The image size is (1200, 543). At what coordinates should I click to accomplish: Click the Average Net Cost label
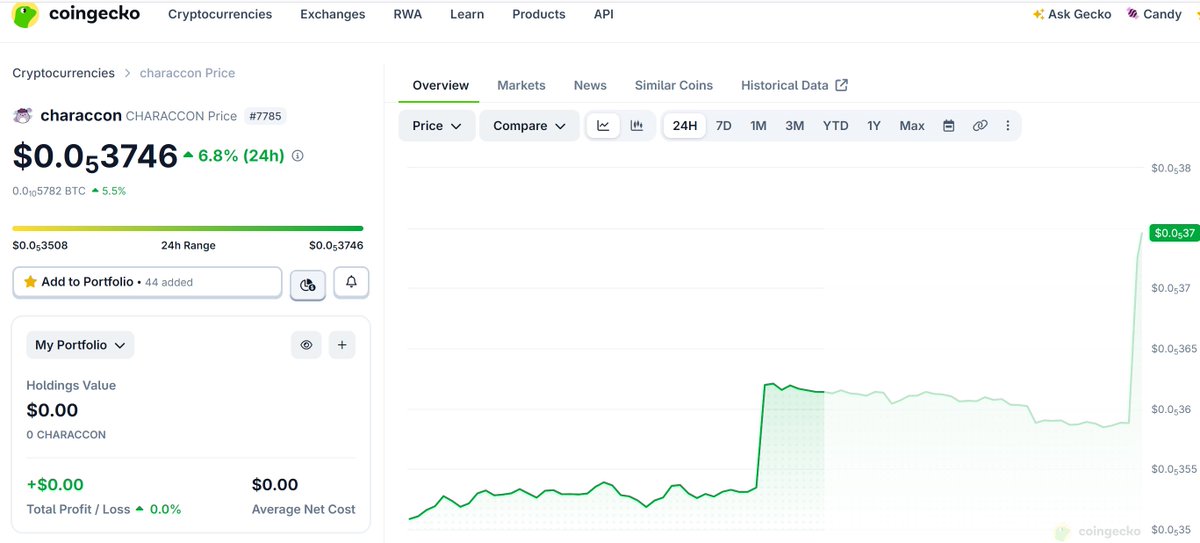point(304,509)
